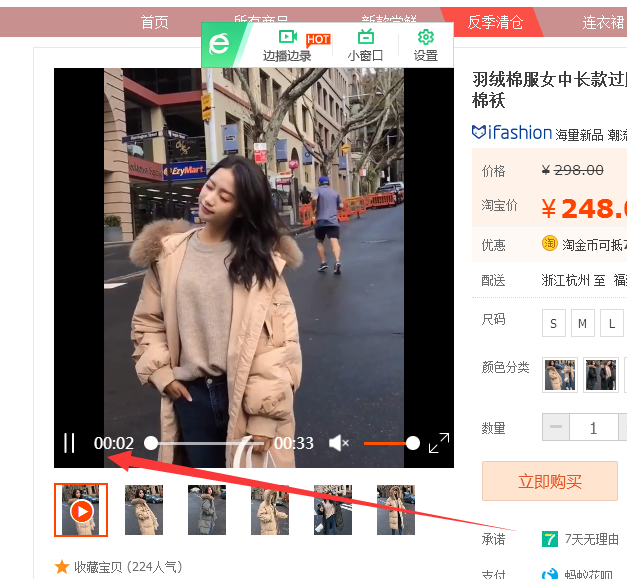
Task: Open the 小窗口 mini window
Action: click(x=365, y=46)
